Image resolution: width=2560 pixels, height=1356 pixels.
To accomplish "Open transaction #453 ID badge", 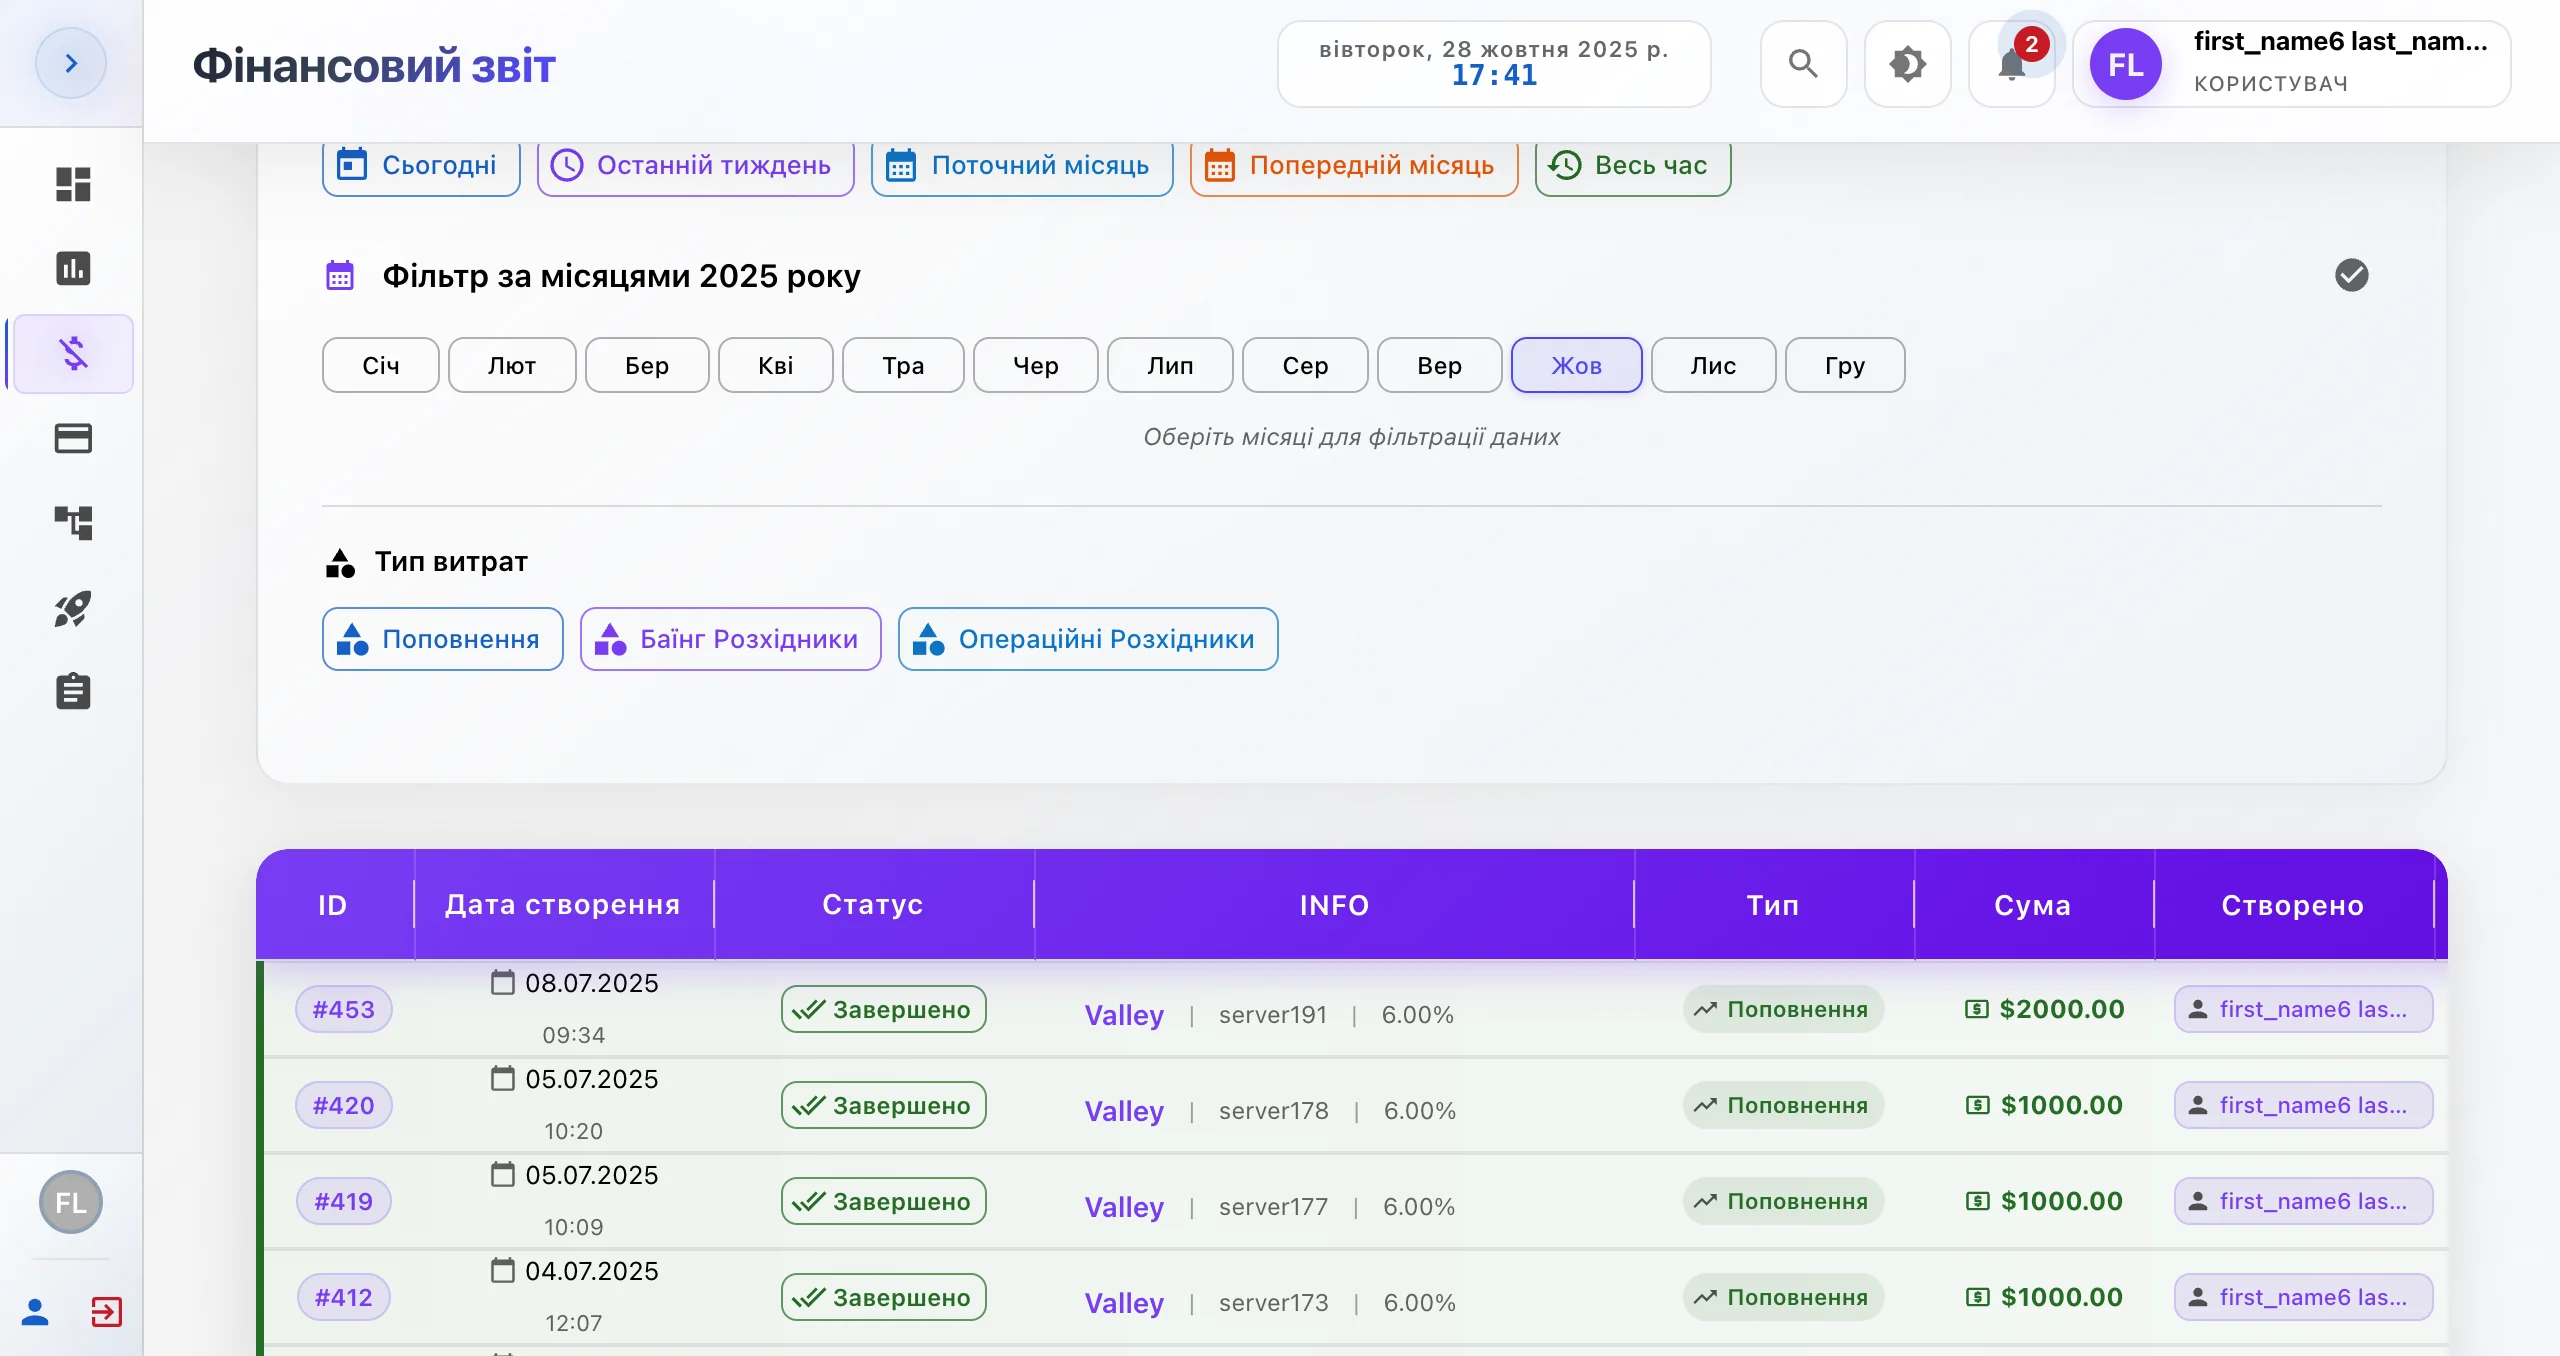I will coord(343,1009).
